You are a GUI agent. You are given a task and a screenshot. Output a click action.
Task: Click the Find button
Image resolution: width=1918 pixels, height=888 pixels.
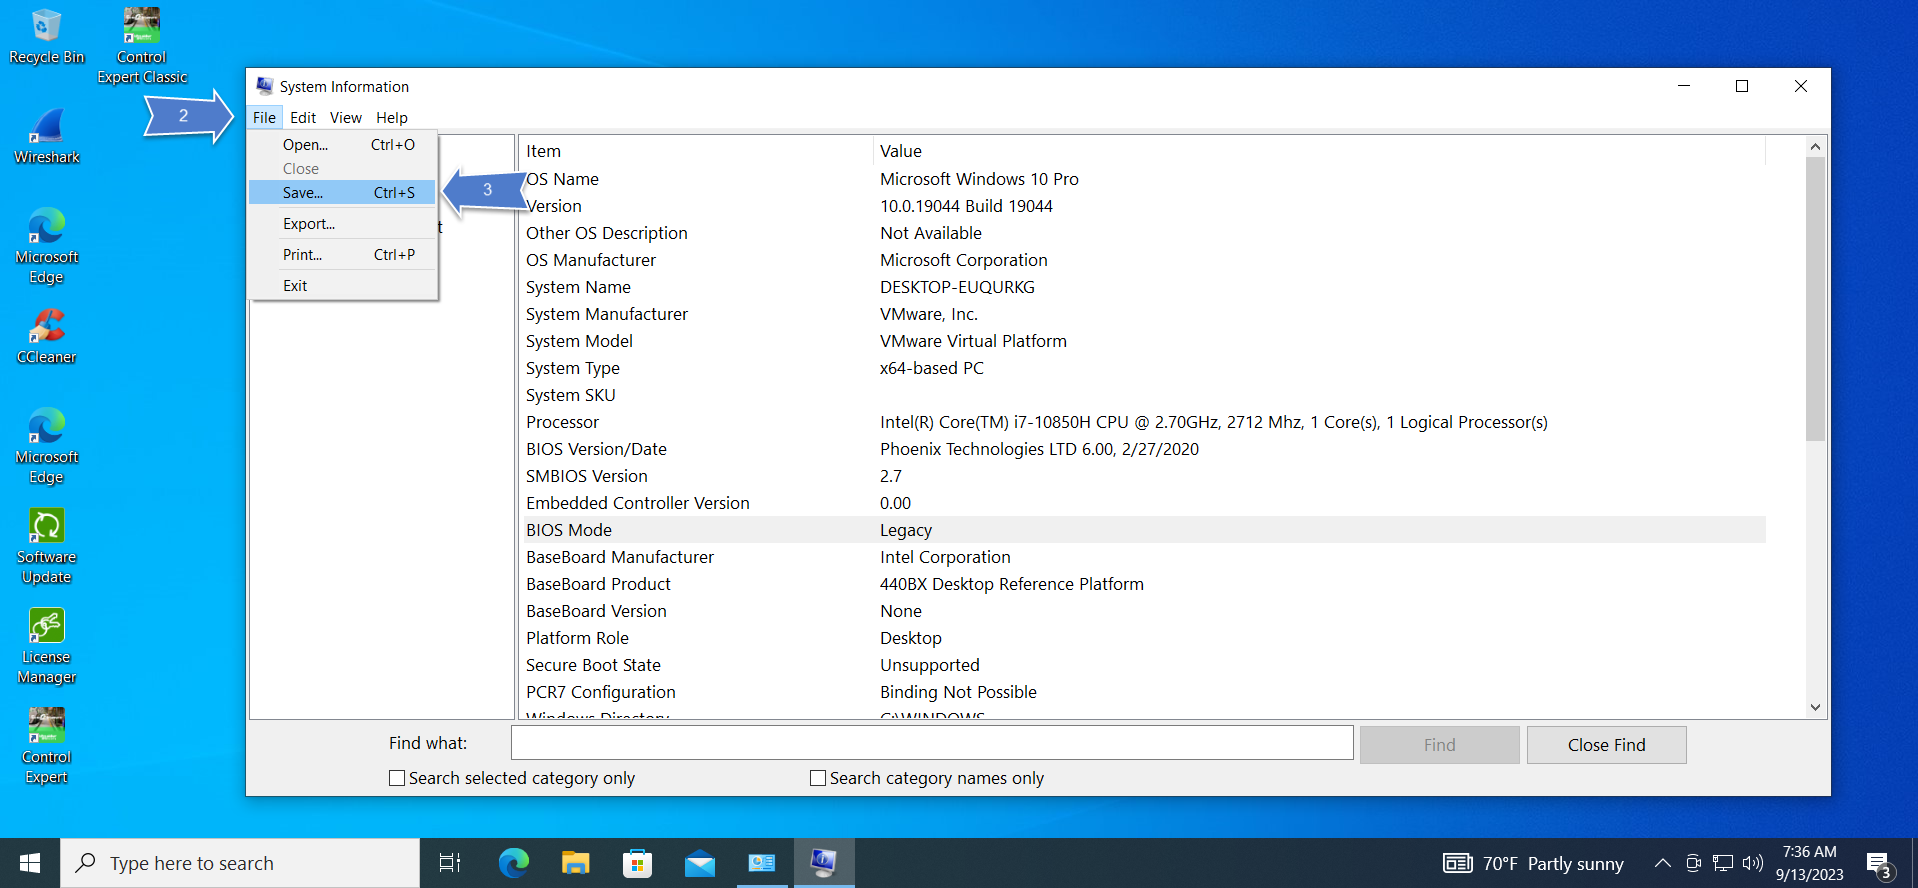(x=1439, y=745)
